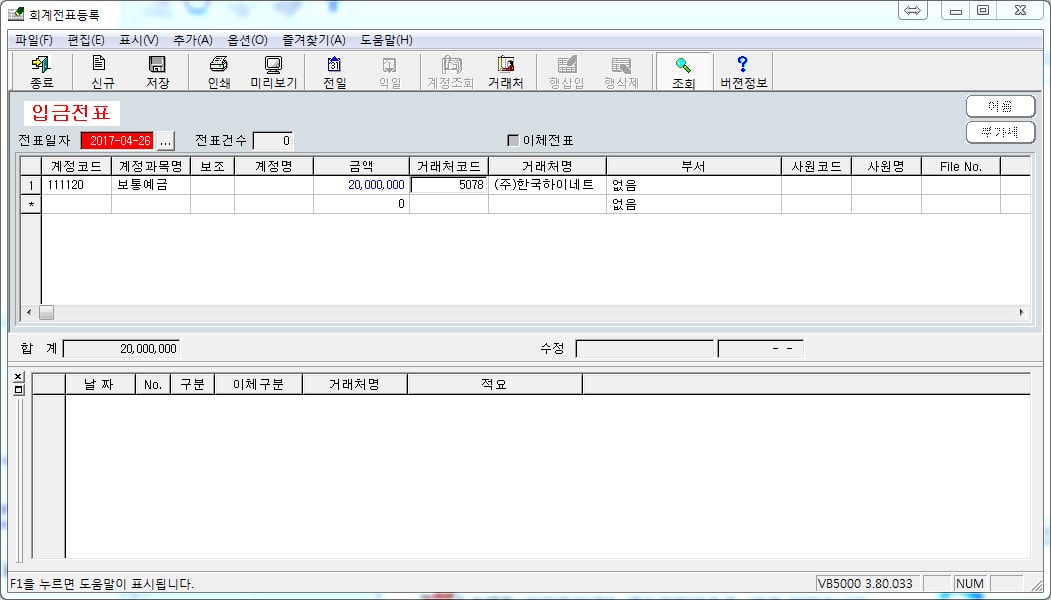1051x600 pixels.
Task: Select the 거래처코드 cell containing 5078
Action: [x=449, y=185]
